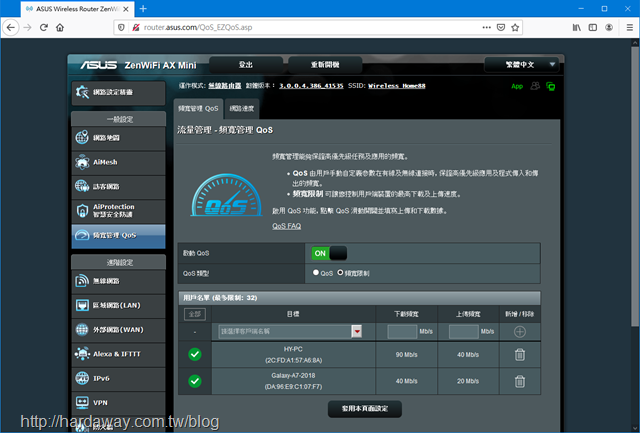This screenshot has height=433, width=640.
Task: Close the ASUS Wireless Router tab
Action: 126,9
